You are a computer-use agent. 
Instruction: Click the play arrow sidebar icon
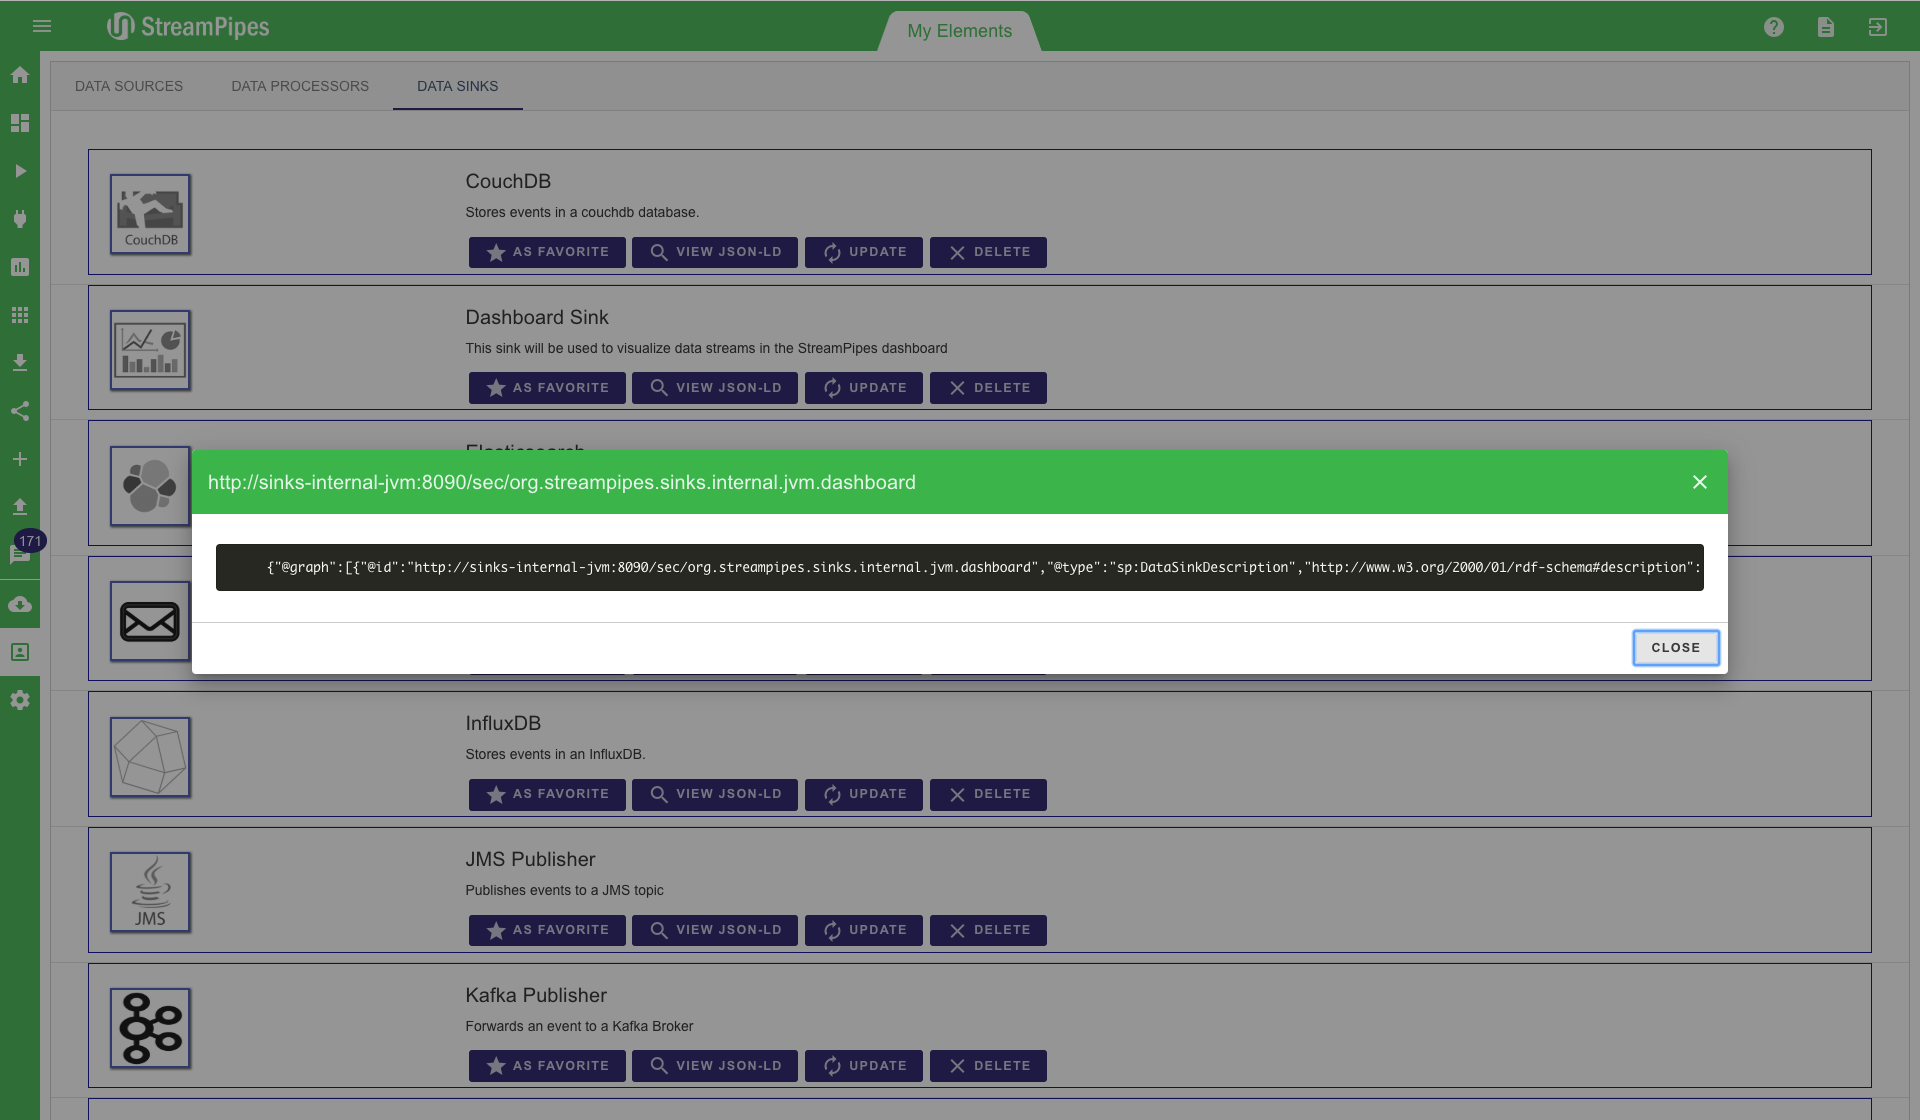(20, 171)
